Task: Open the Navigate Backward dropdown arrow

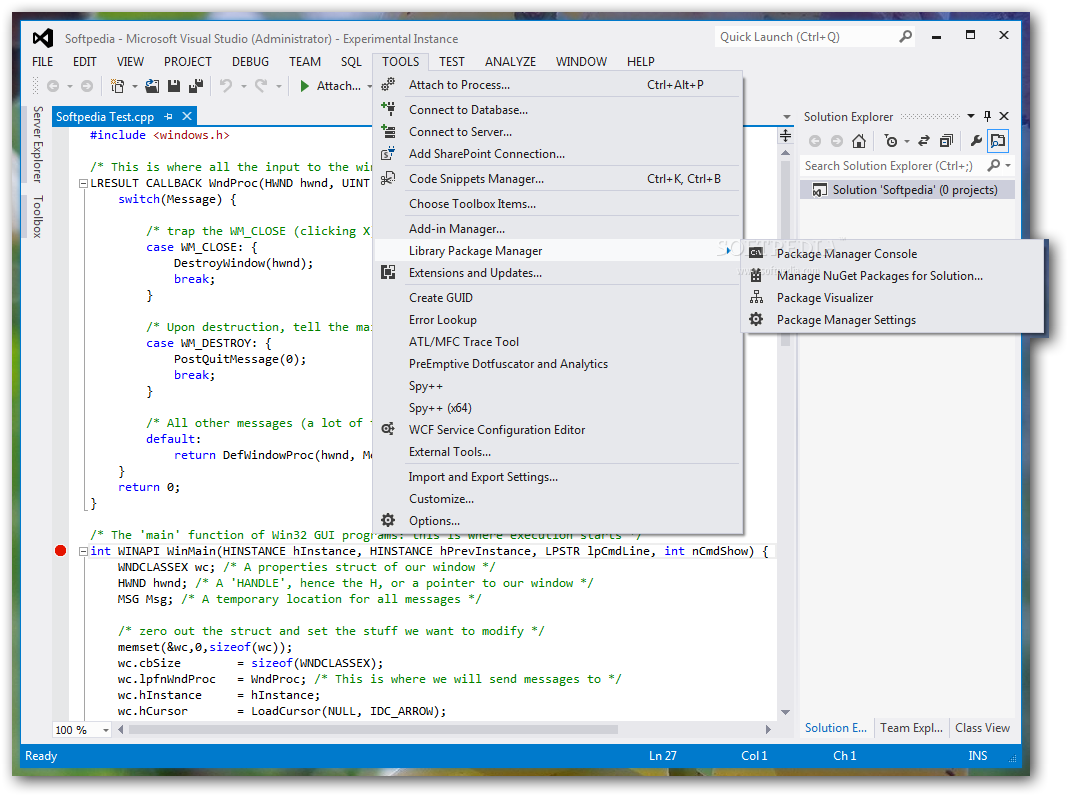Action: [x=70, y=87]
